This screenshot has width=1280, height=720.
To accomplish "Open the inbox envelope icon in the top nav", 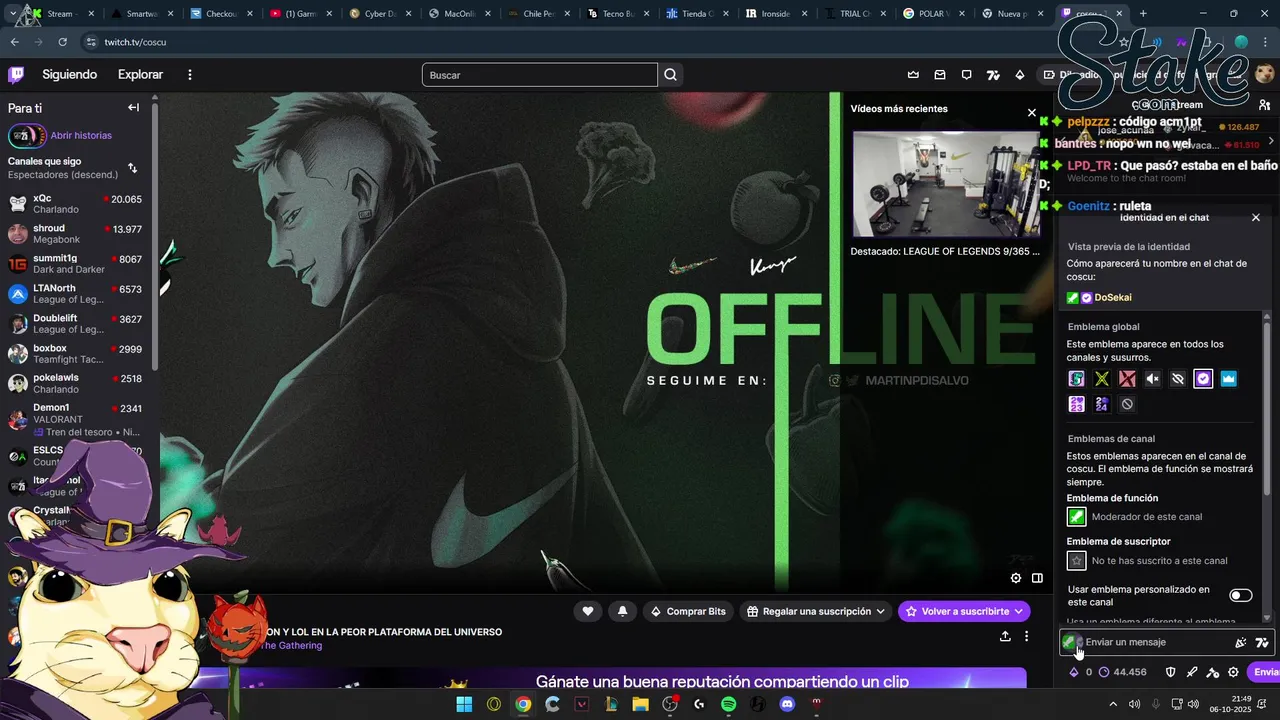I will point(940,75).
